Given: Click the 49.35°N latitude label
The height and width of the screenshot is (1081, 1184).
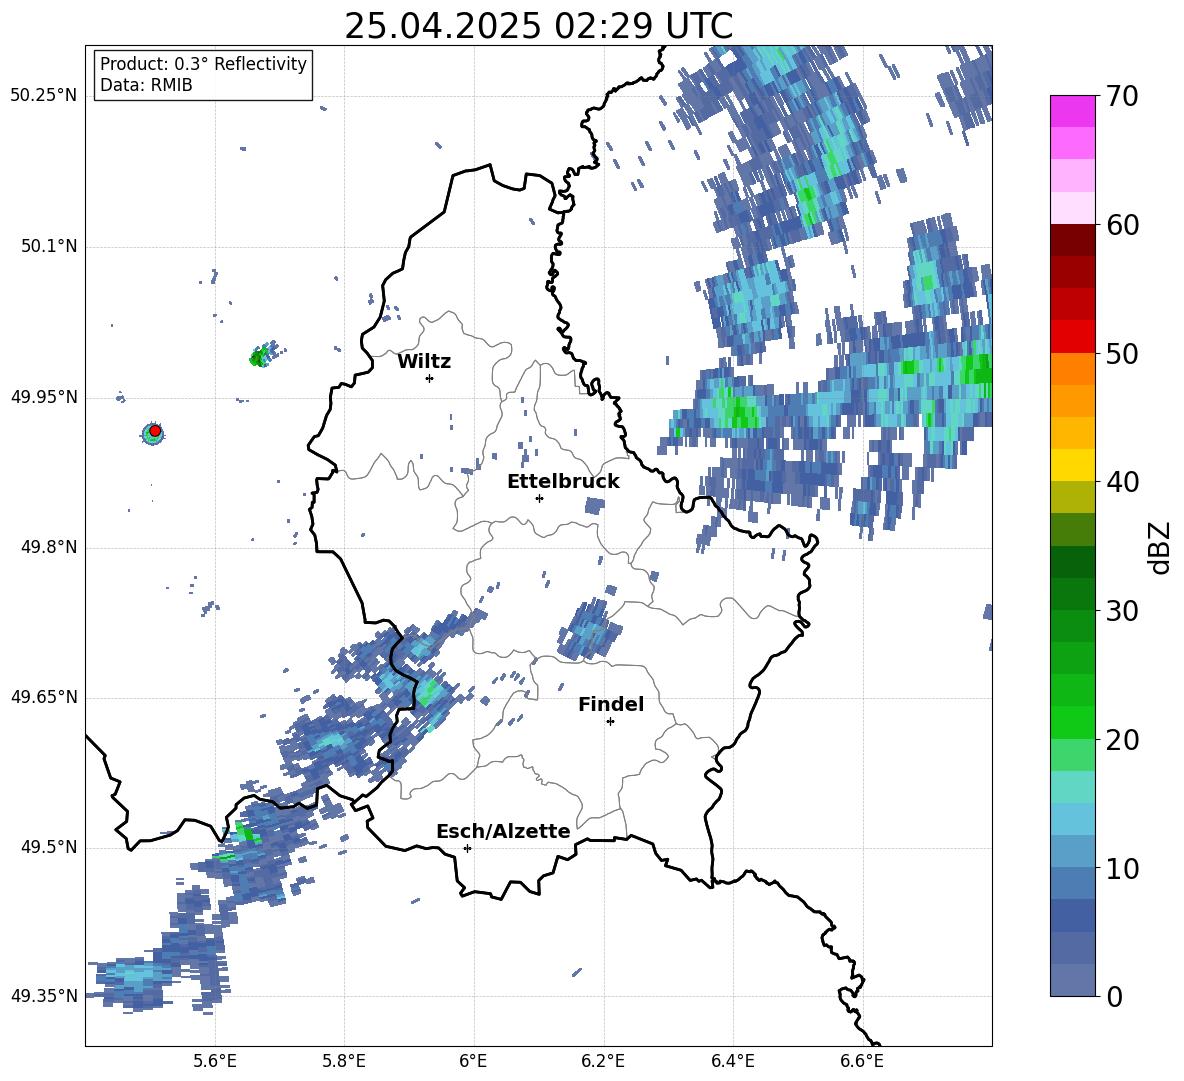Looking at the screenshot, I should pyautogui.click(x=43, y=996).
